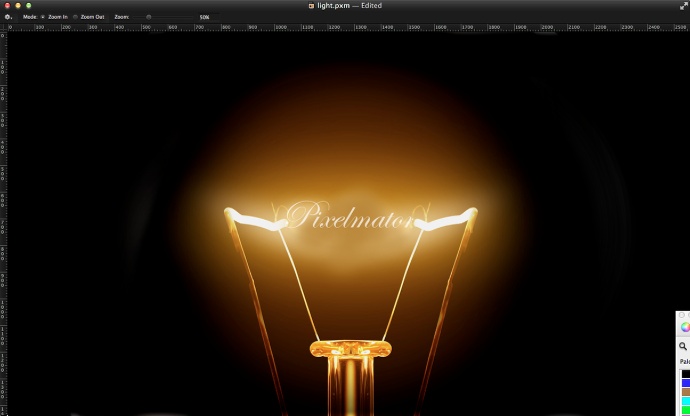Image resolution: width=690 pixels, height=416 pixels.
Task: Click the magnifier color picker in Colors window
Action: 683,346
